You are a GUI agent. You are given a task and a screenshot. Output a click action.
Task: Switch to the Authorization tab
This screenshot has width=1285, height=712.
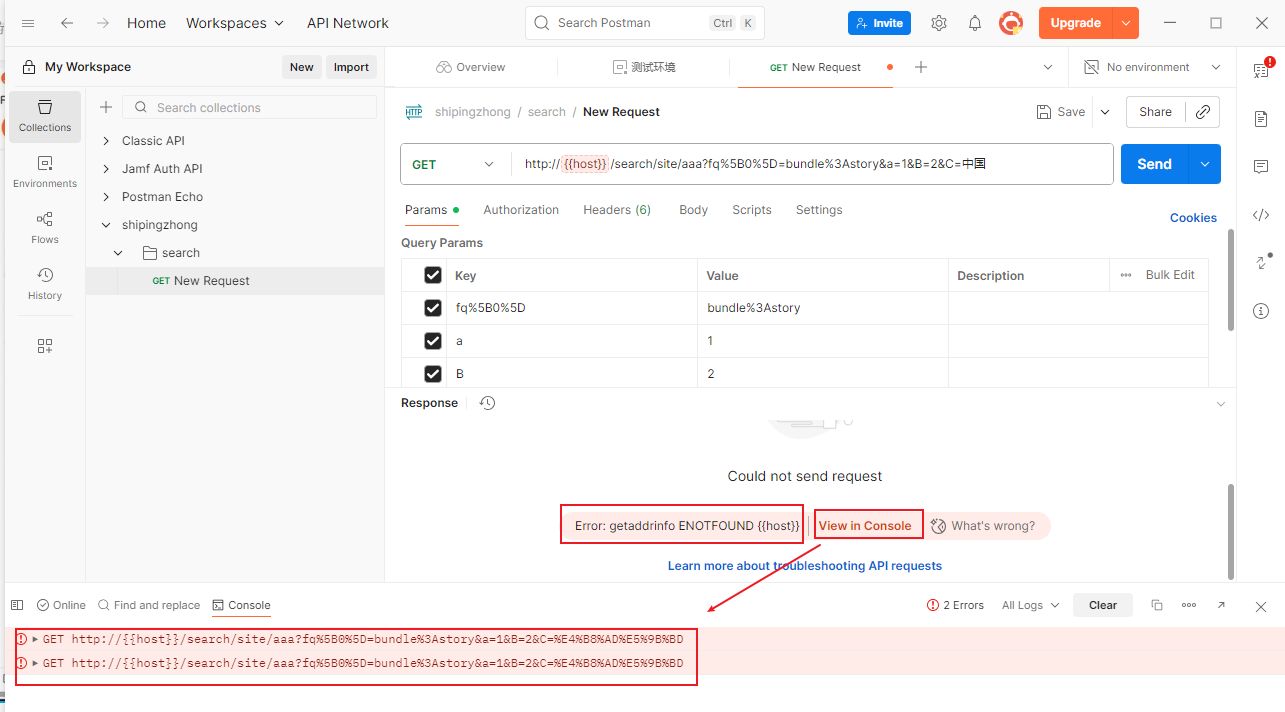coord(521,210)
